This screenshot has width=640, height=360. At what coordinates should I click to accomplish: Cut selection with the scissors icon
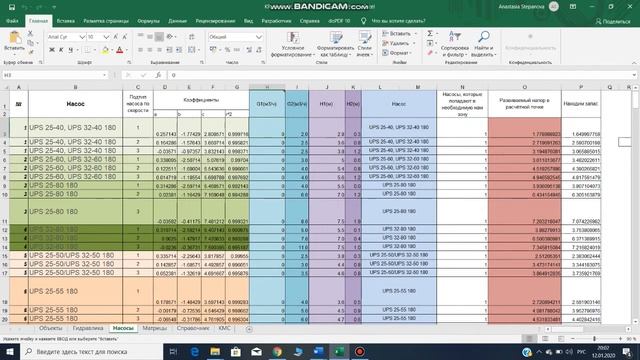30,33
